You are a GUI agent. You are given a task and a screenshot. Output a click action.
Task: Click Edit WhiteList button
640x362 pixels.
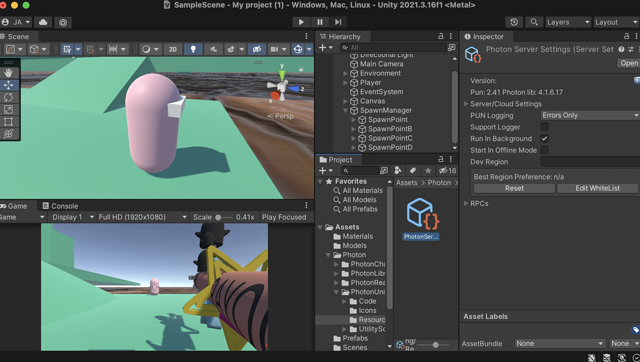pyautogui.click(x=598, y=188)
